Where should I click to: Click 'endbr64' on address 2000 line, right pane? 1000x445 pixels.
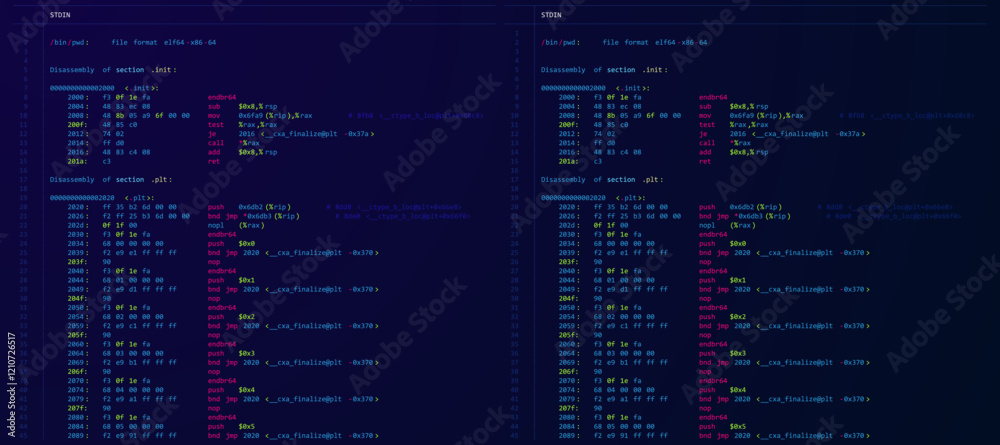713,98
